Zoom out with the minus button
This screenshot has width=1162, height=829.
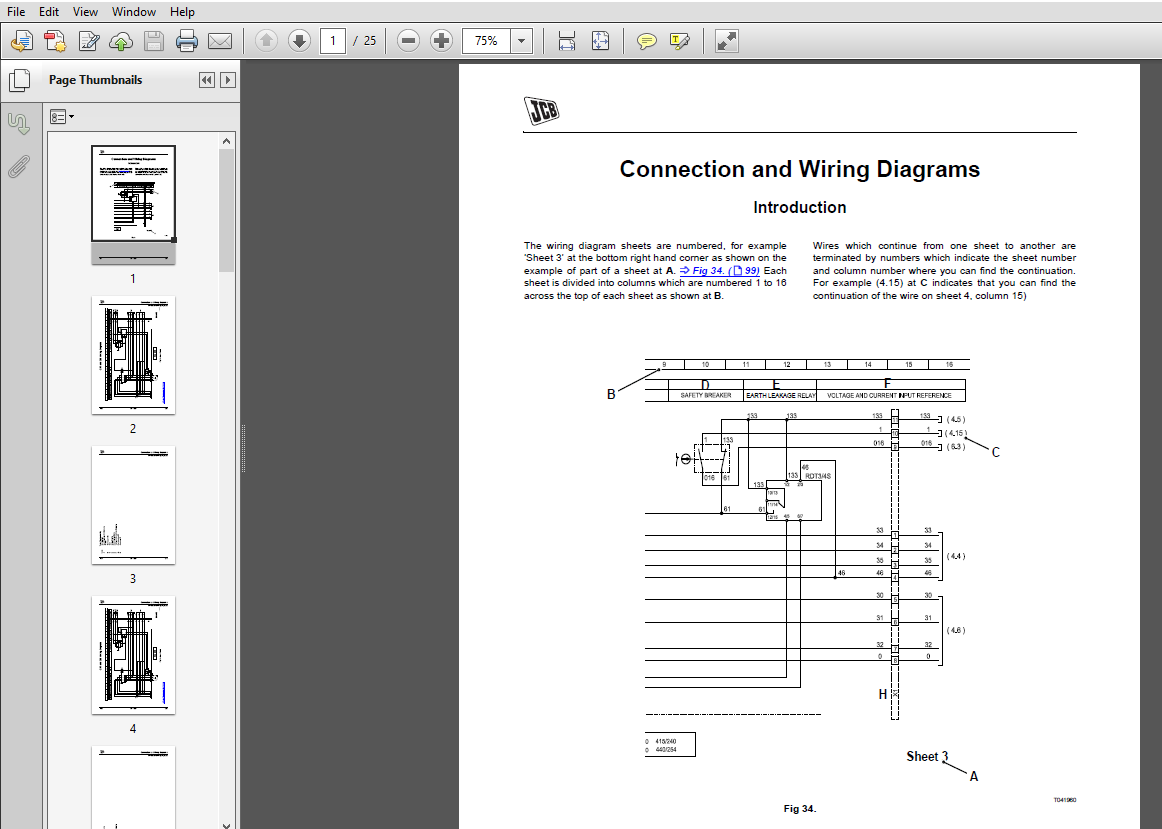click(x=408, y=41)
